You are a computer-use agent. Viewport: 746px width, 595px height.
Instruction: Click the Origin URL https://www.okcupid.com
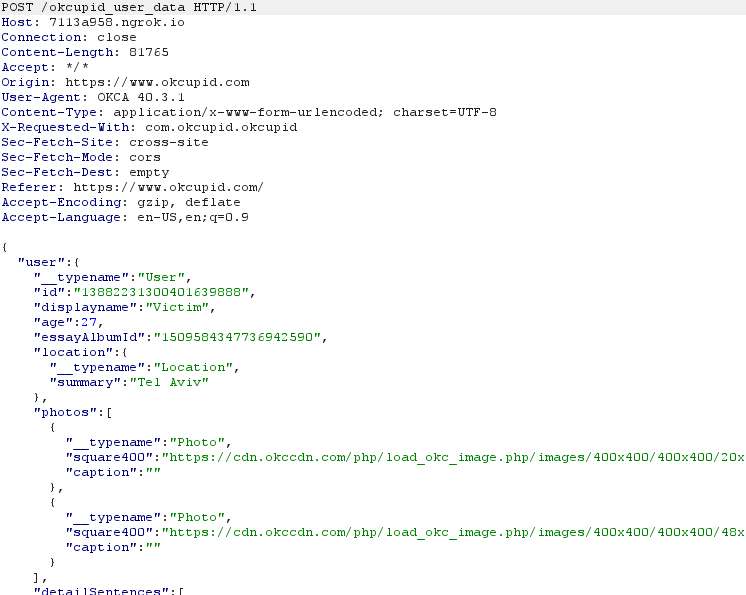point(157,82)
